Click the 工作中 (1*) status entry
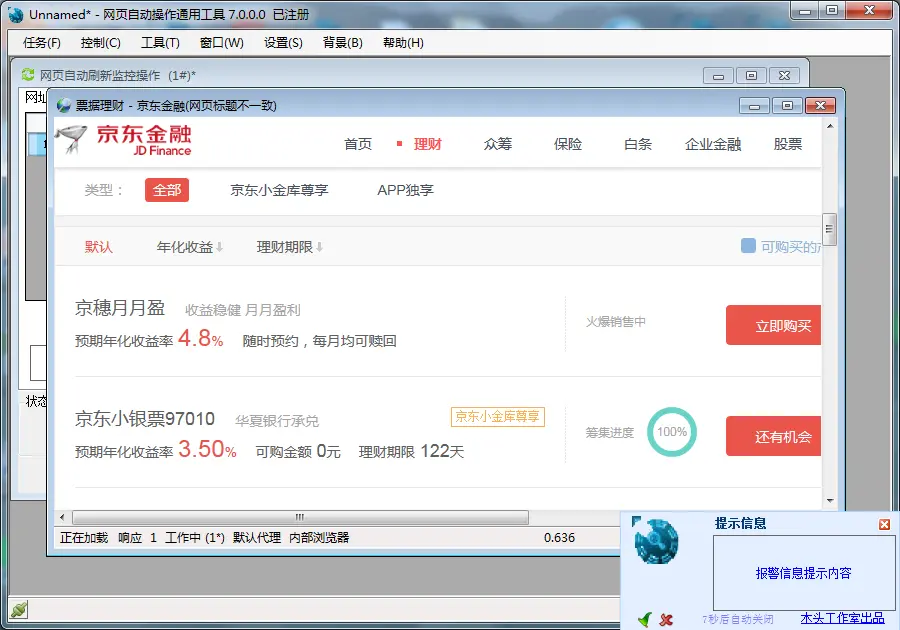Image resolution: width=900 pixels, height=630 pixels. (195, 538)
